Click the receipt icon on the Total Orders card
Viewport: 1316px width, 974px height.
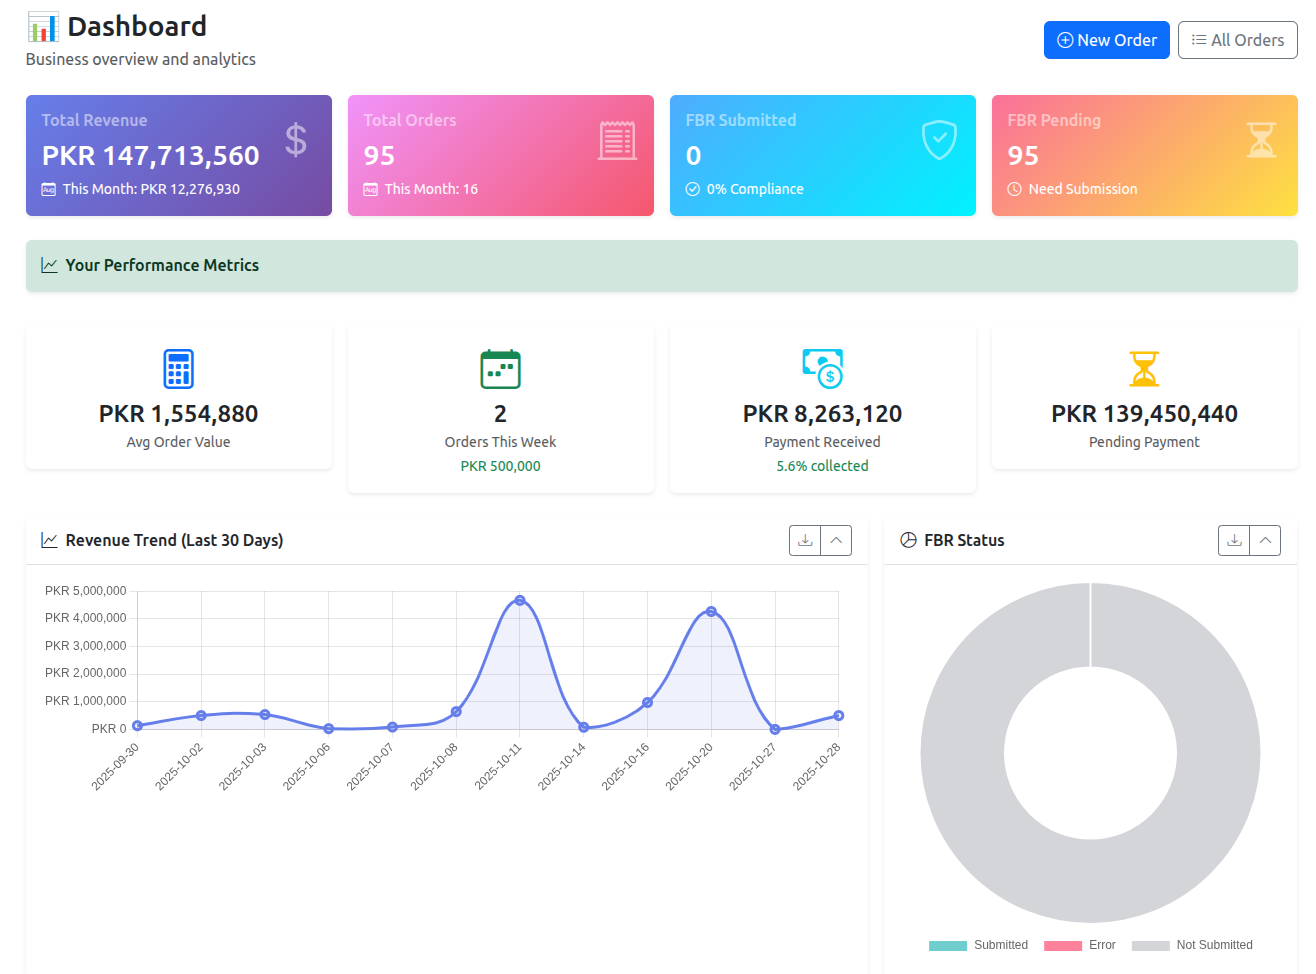[618, 141]
